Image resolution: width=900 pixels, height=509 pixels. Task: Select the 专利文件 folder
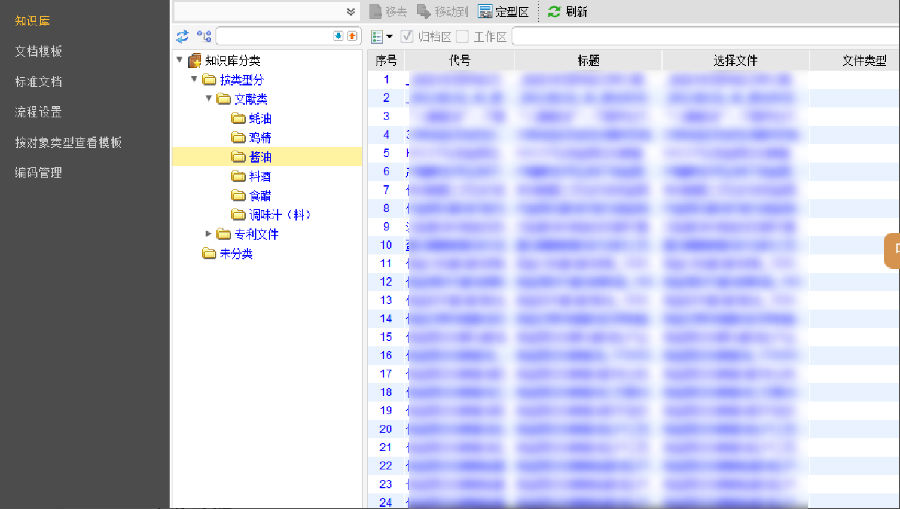pyautogui.click(x=256, y=234)
